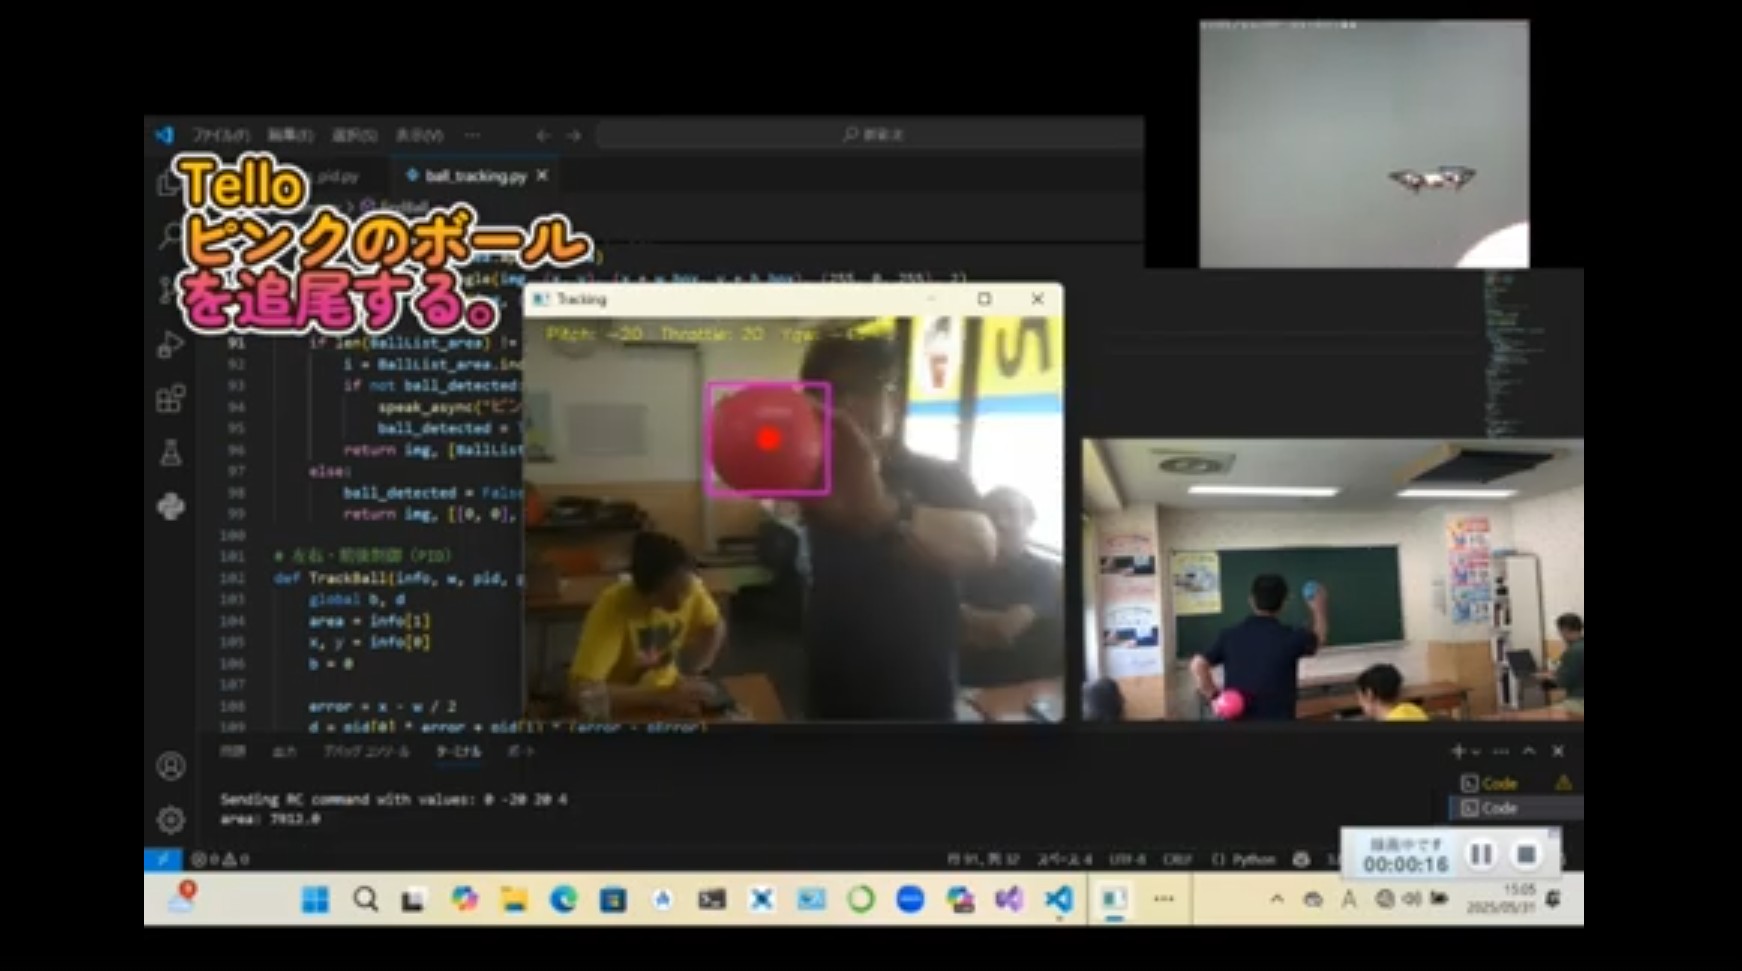This screenshot has height=971, width=1742.
Task: Open the Windows Start menu
Action: (x=315, y=900)
